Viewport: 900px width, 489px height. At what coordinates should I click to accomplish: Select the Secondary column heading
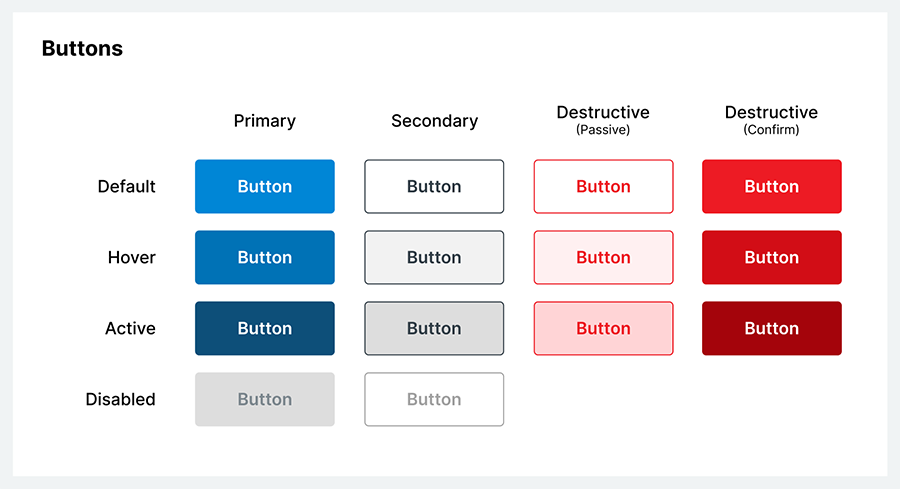[435, 121]
